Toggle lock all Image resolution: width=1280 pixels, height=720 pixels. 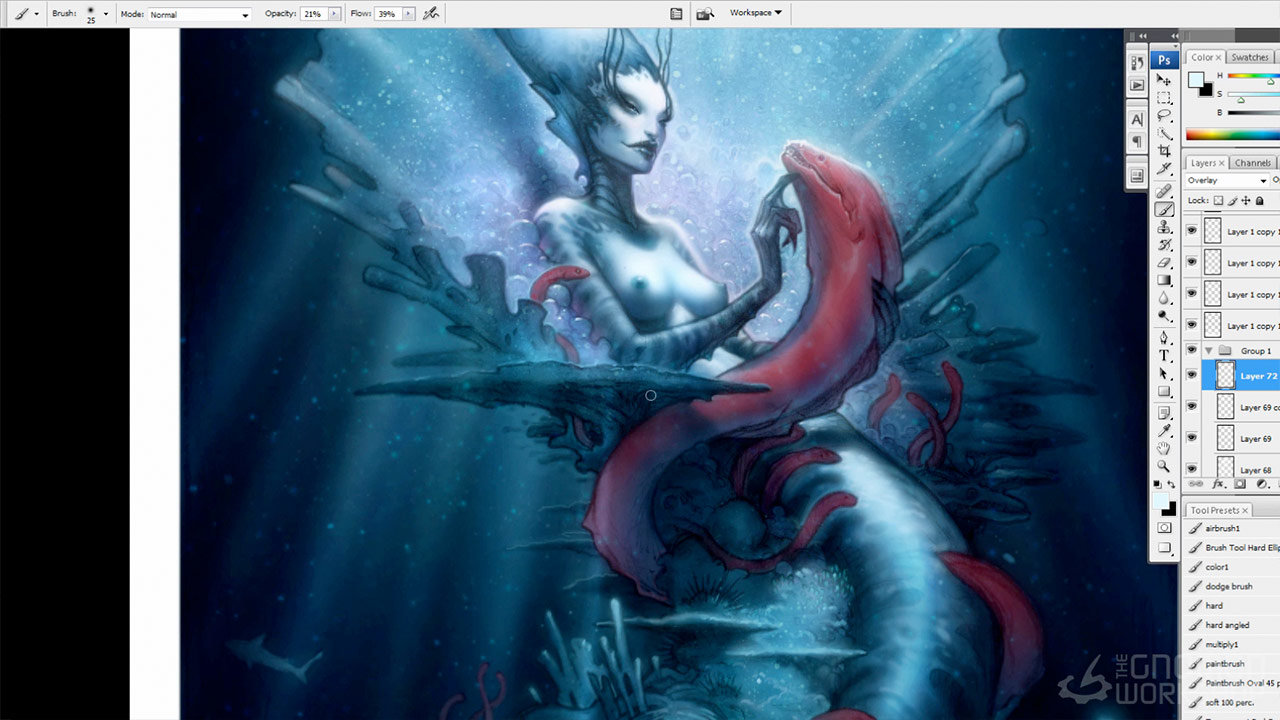1260,201
